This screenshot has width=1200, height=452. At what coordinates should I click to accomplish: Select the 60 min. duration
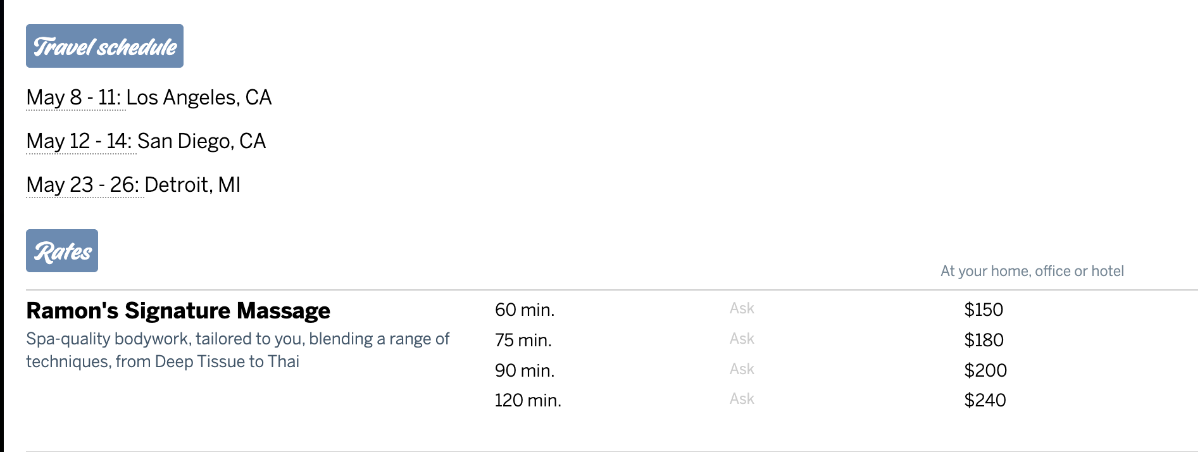525,310
